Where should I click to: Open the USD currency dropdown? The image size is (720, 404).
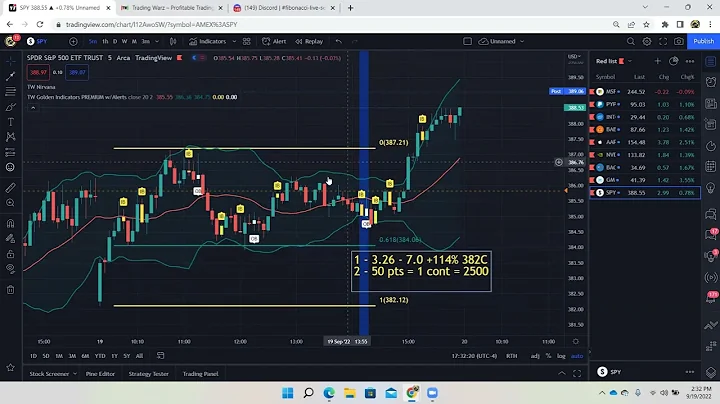(x=574, y=56)
